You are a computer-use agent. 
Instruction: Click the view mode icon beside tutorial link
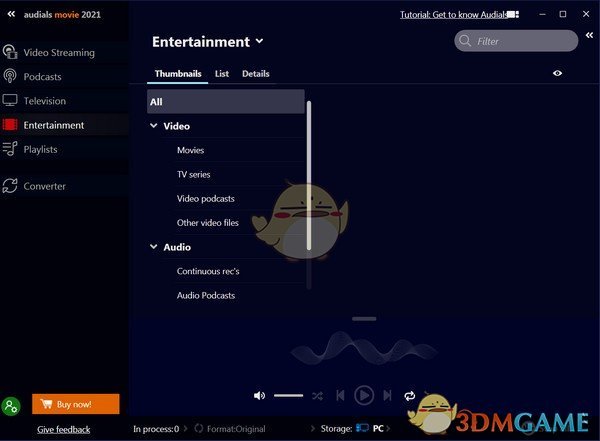(x=513, y=15)
